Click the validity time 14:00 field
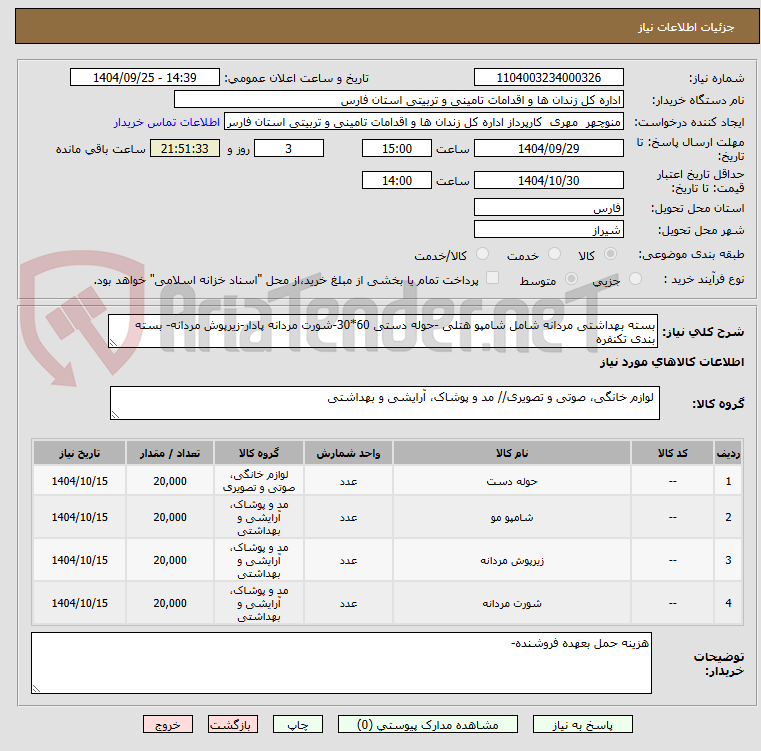 point(397,181)
